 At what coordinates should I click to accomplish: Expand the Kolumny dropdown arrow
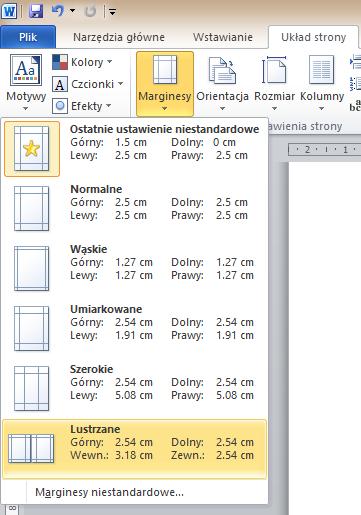pyautogui.click(x=322, y=109)
